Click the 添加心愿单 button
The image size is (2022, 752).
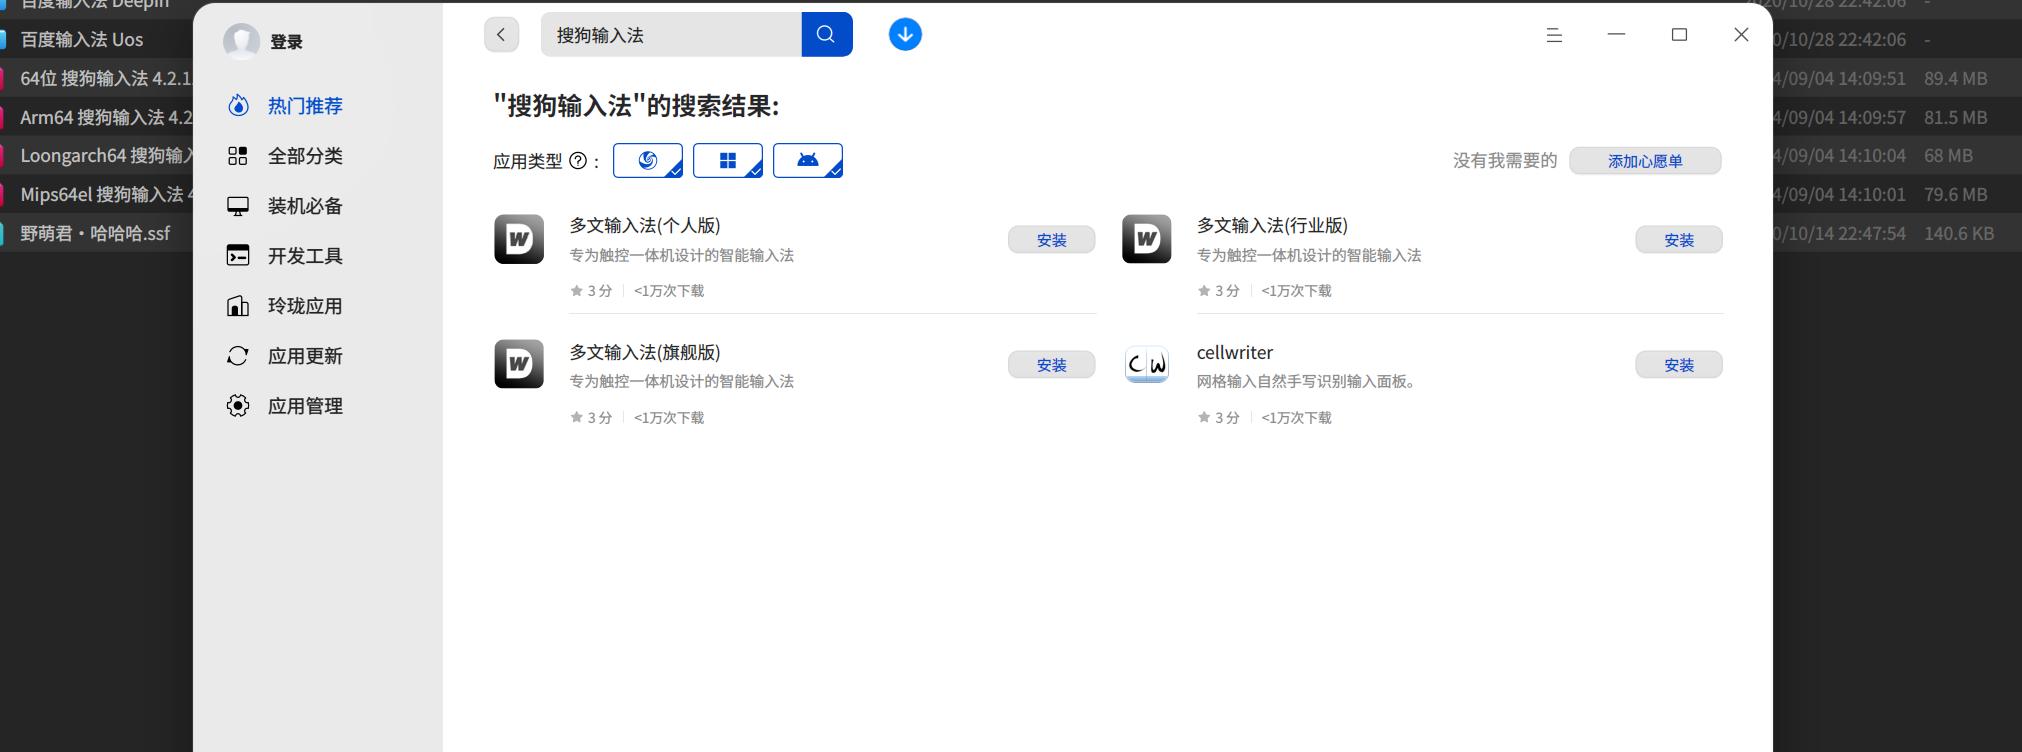[x=1645, y=161]
